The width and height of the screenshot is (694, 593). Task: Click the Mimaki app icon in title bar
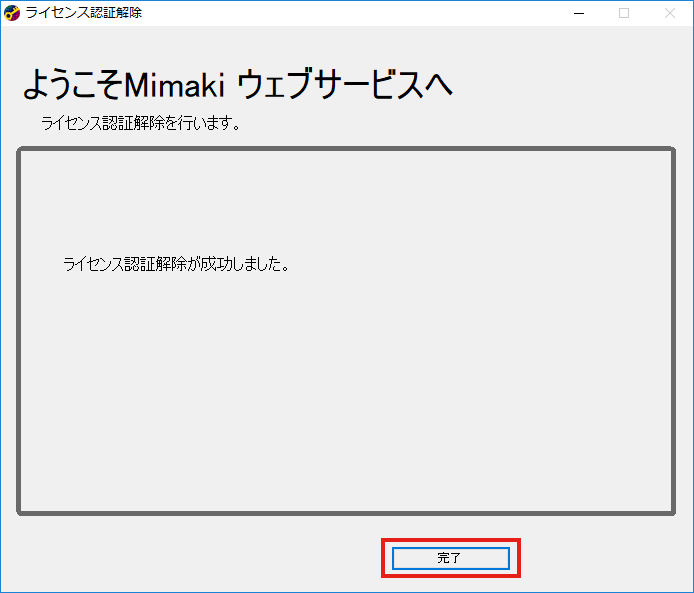pos(12,13)
